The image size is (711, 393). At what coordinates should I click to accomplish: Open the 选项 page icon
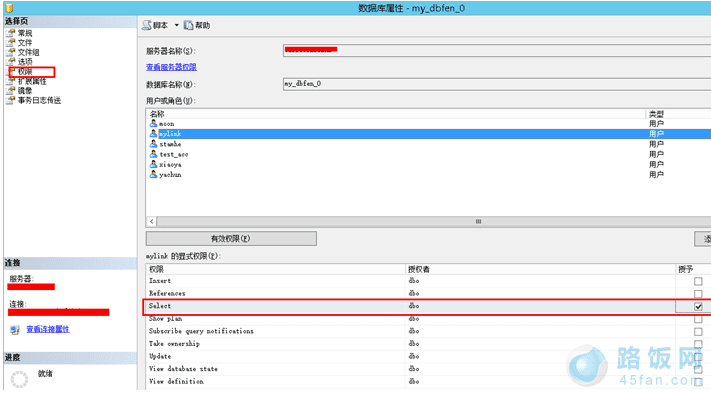(x=10, y=62)
